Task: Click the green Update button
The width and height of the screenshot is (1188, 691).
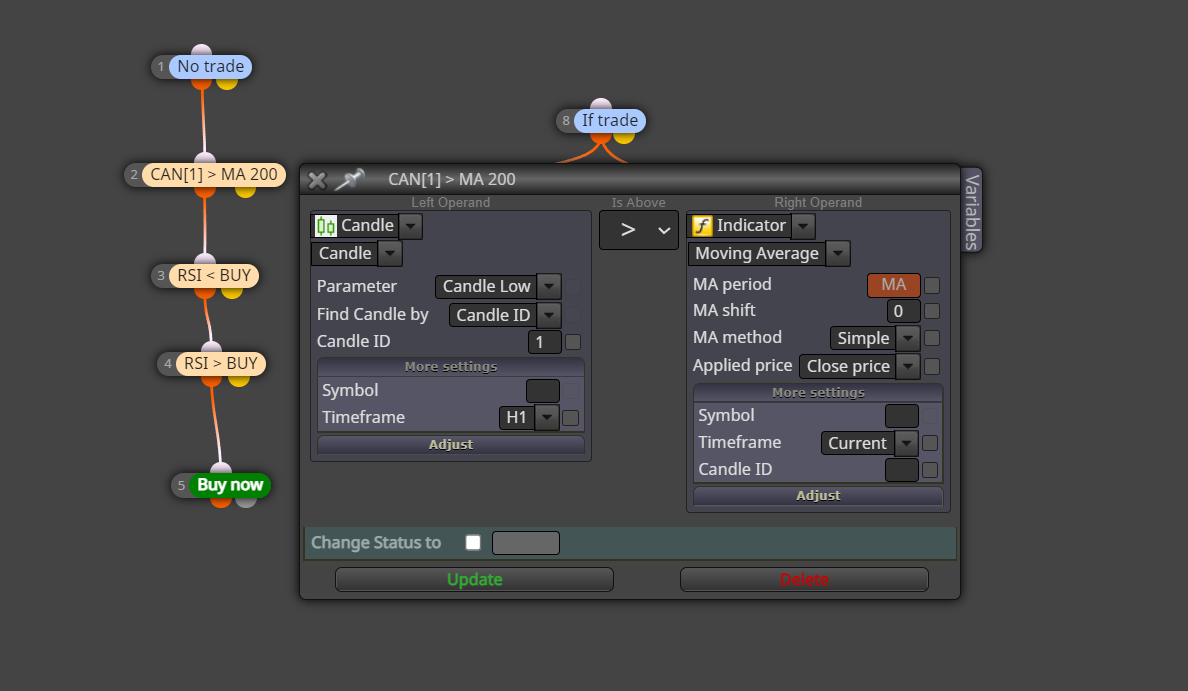Action: [x=474, y=580]
